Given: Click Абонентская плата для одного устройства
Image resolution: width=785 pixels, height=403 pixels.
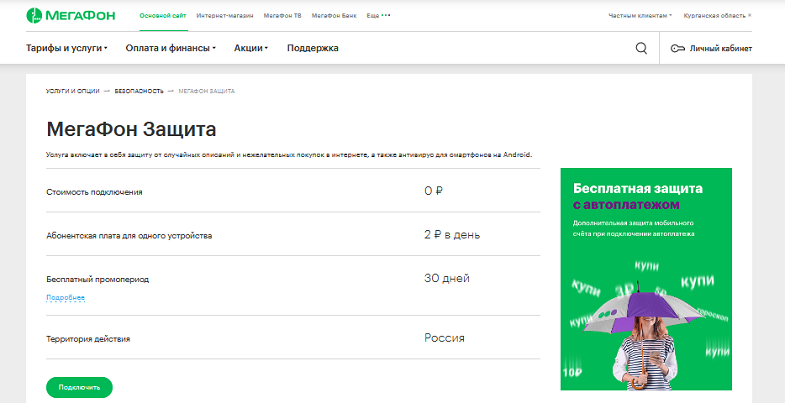Looking at the screenshot, I should pyautogui.click(x=129, y=235).
